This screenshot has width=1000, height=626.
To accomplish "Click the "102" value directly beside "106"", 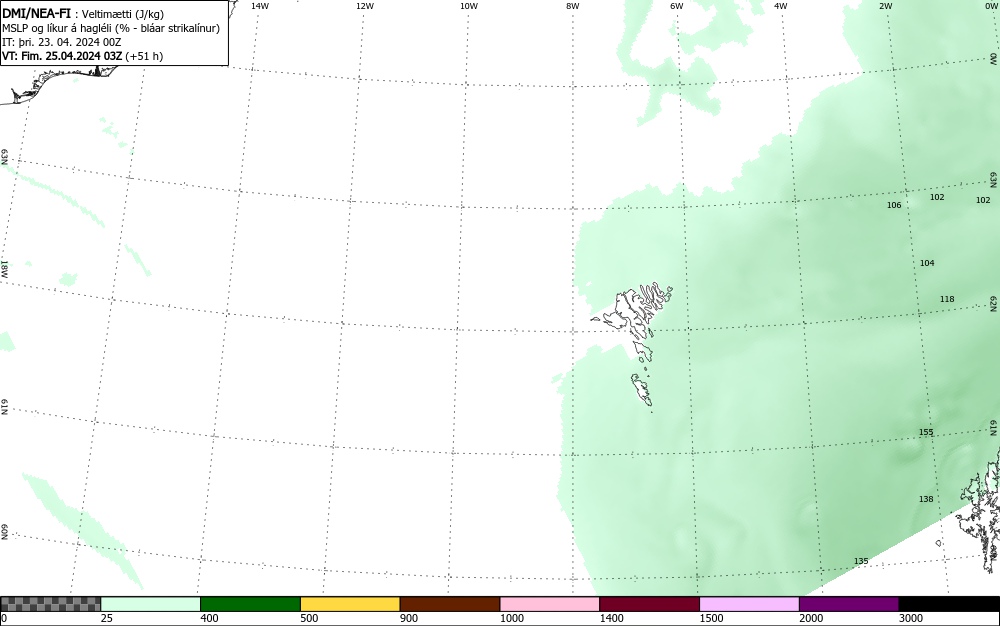I will pos(937,197).
